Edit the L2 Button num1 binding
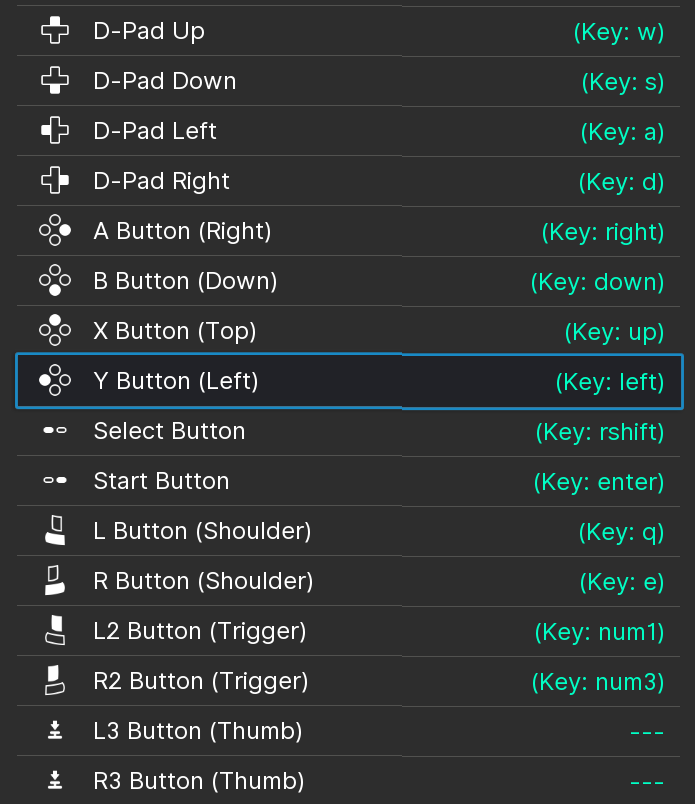The height and width of the screenshot is (804, 695). click(x=599, y=632)
